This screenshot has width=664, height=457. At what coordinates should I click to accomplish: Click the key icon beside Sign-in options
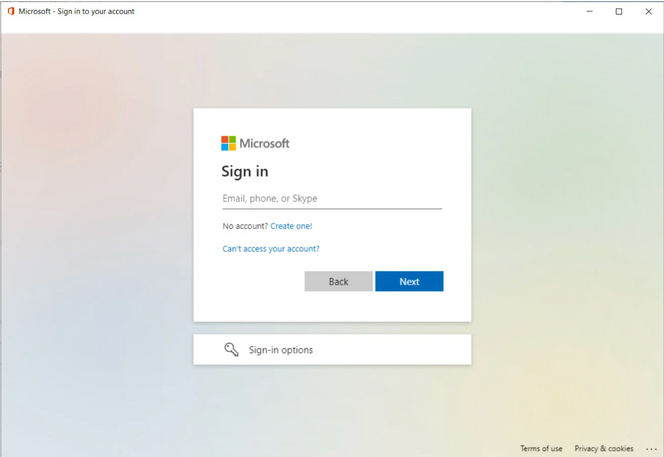[231, 349]
